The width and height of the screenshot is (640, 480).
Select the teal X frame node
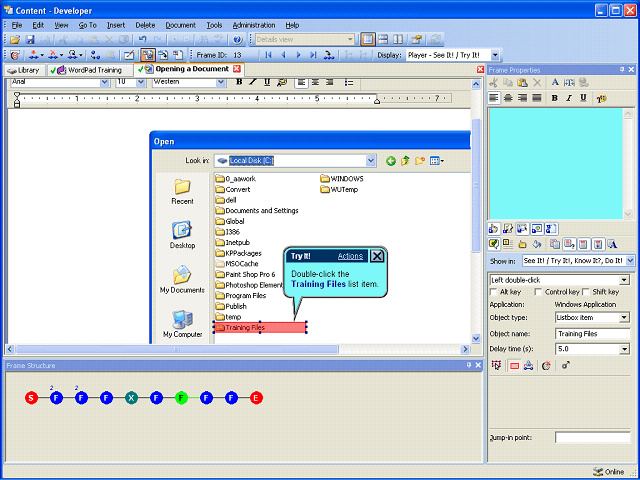pos(131,398)
